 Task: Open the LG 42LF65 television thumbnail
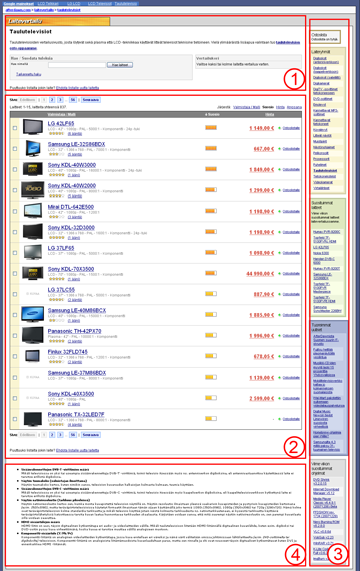click(x=33, y=127)
